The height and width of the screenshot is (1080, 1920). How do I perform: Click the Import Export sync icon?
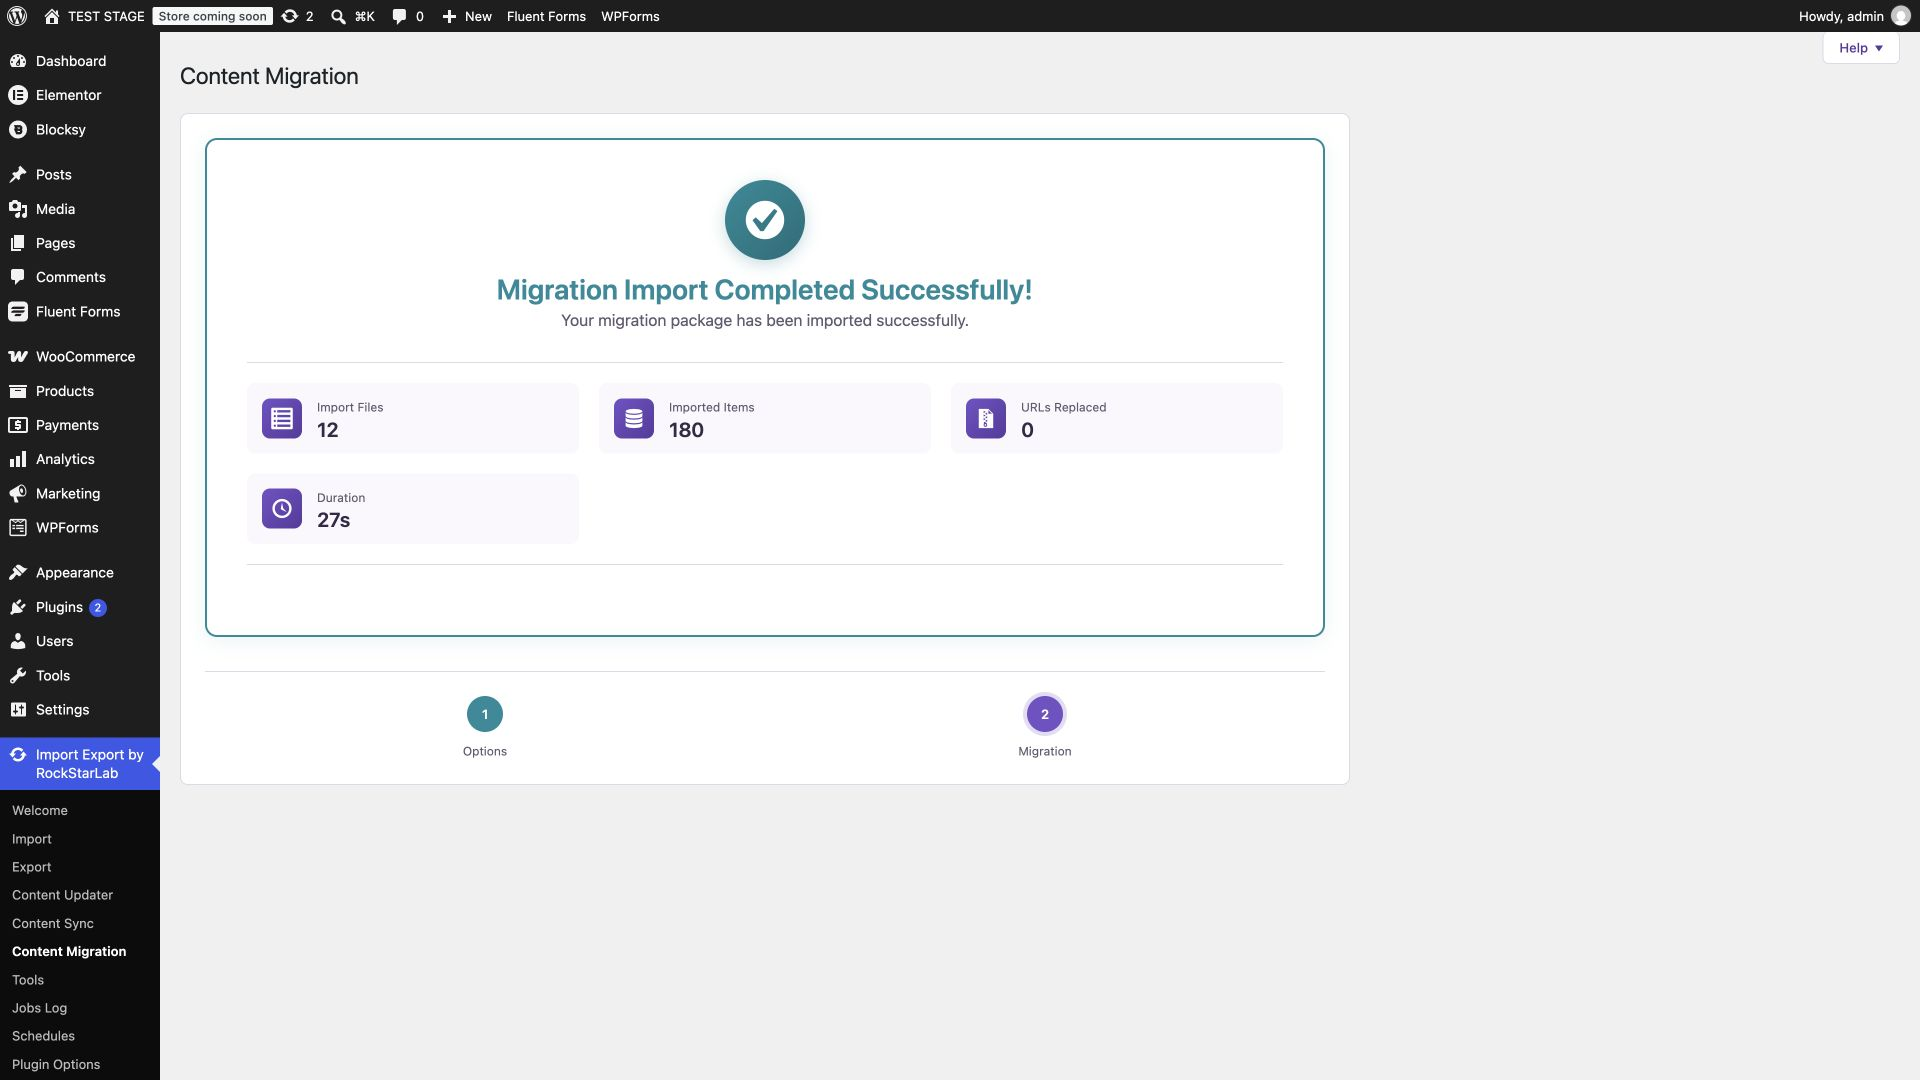(x=17, y=755)
